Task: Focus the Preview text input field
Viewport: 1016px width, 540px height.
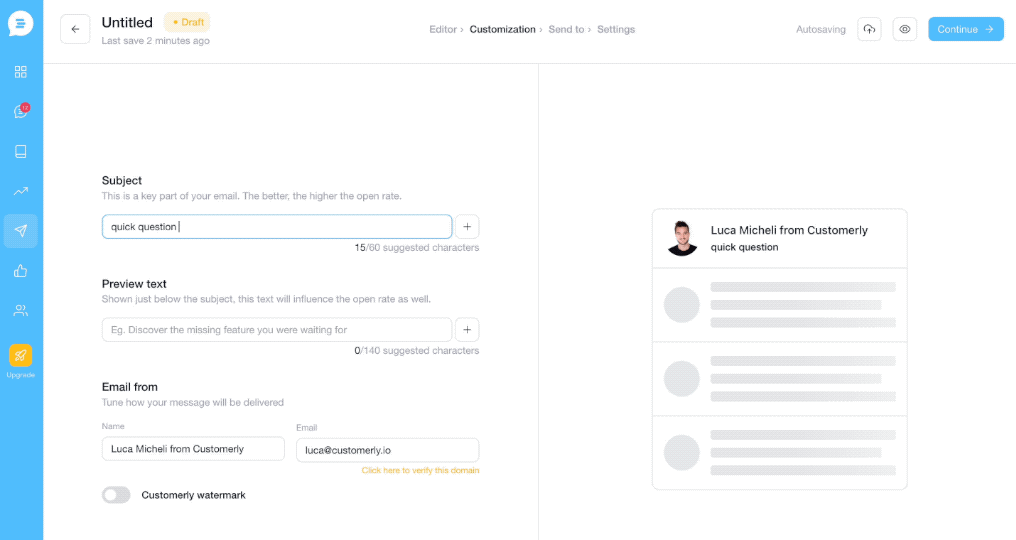Action: (277, 330)
